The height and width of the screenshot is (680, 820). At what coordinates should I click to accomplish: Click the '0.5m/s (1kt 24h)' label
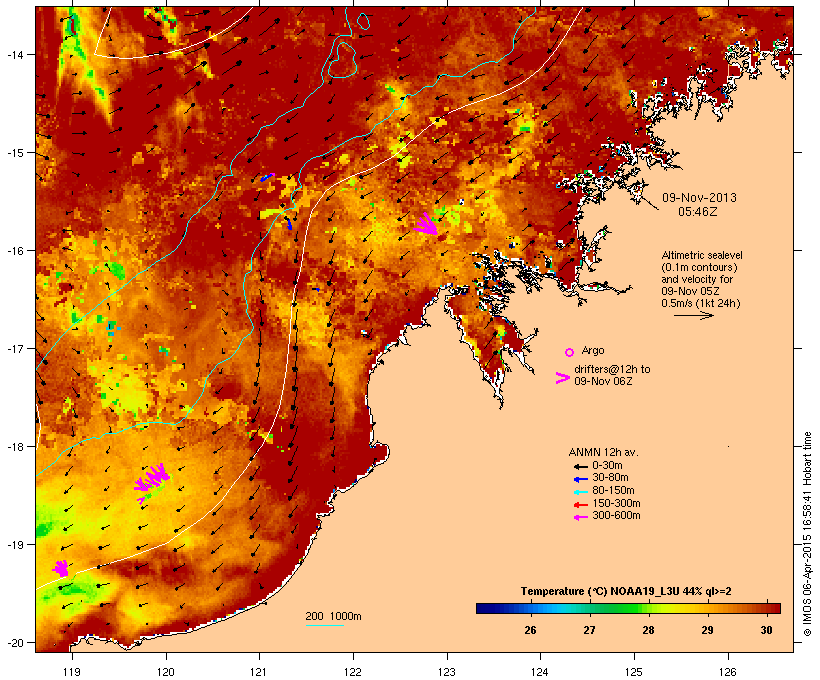coord(701,303)
